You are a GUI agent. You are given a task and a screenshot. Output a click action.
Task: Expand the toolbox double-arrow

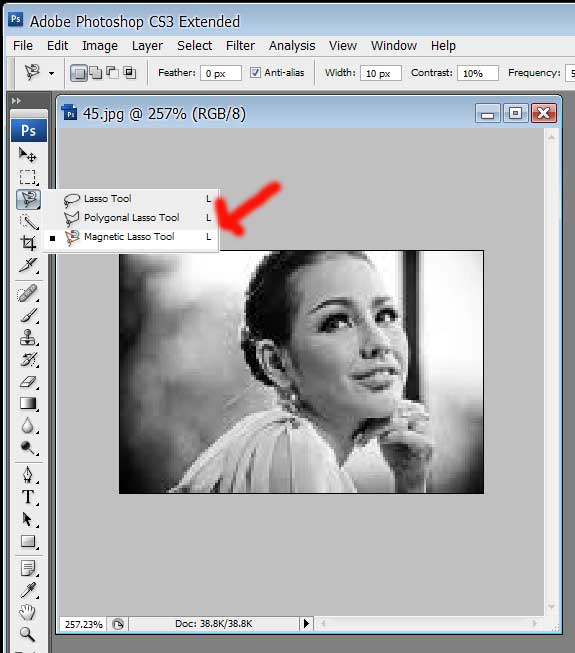point(16,101)
